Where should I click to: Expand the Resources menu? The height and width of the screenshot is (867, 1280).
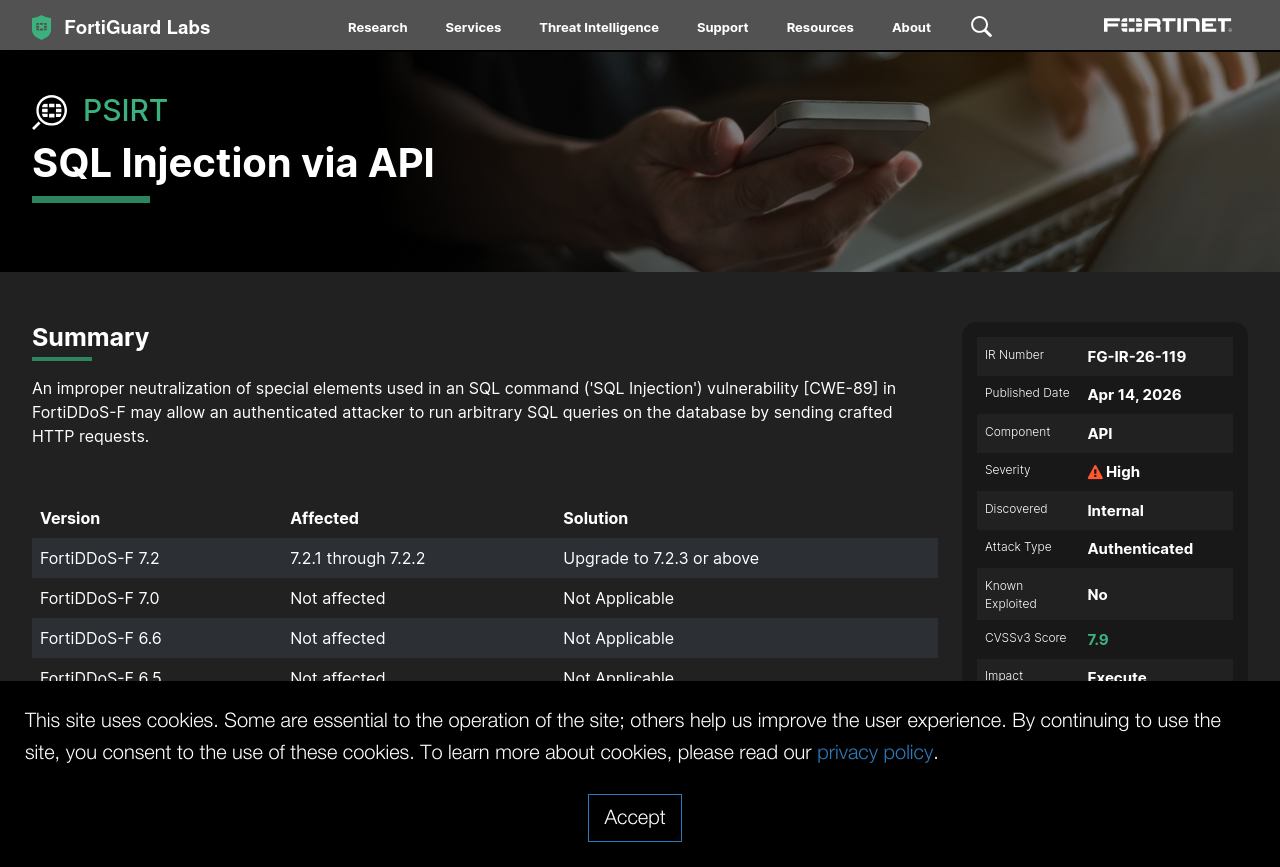819,27
